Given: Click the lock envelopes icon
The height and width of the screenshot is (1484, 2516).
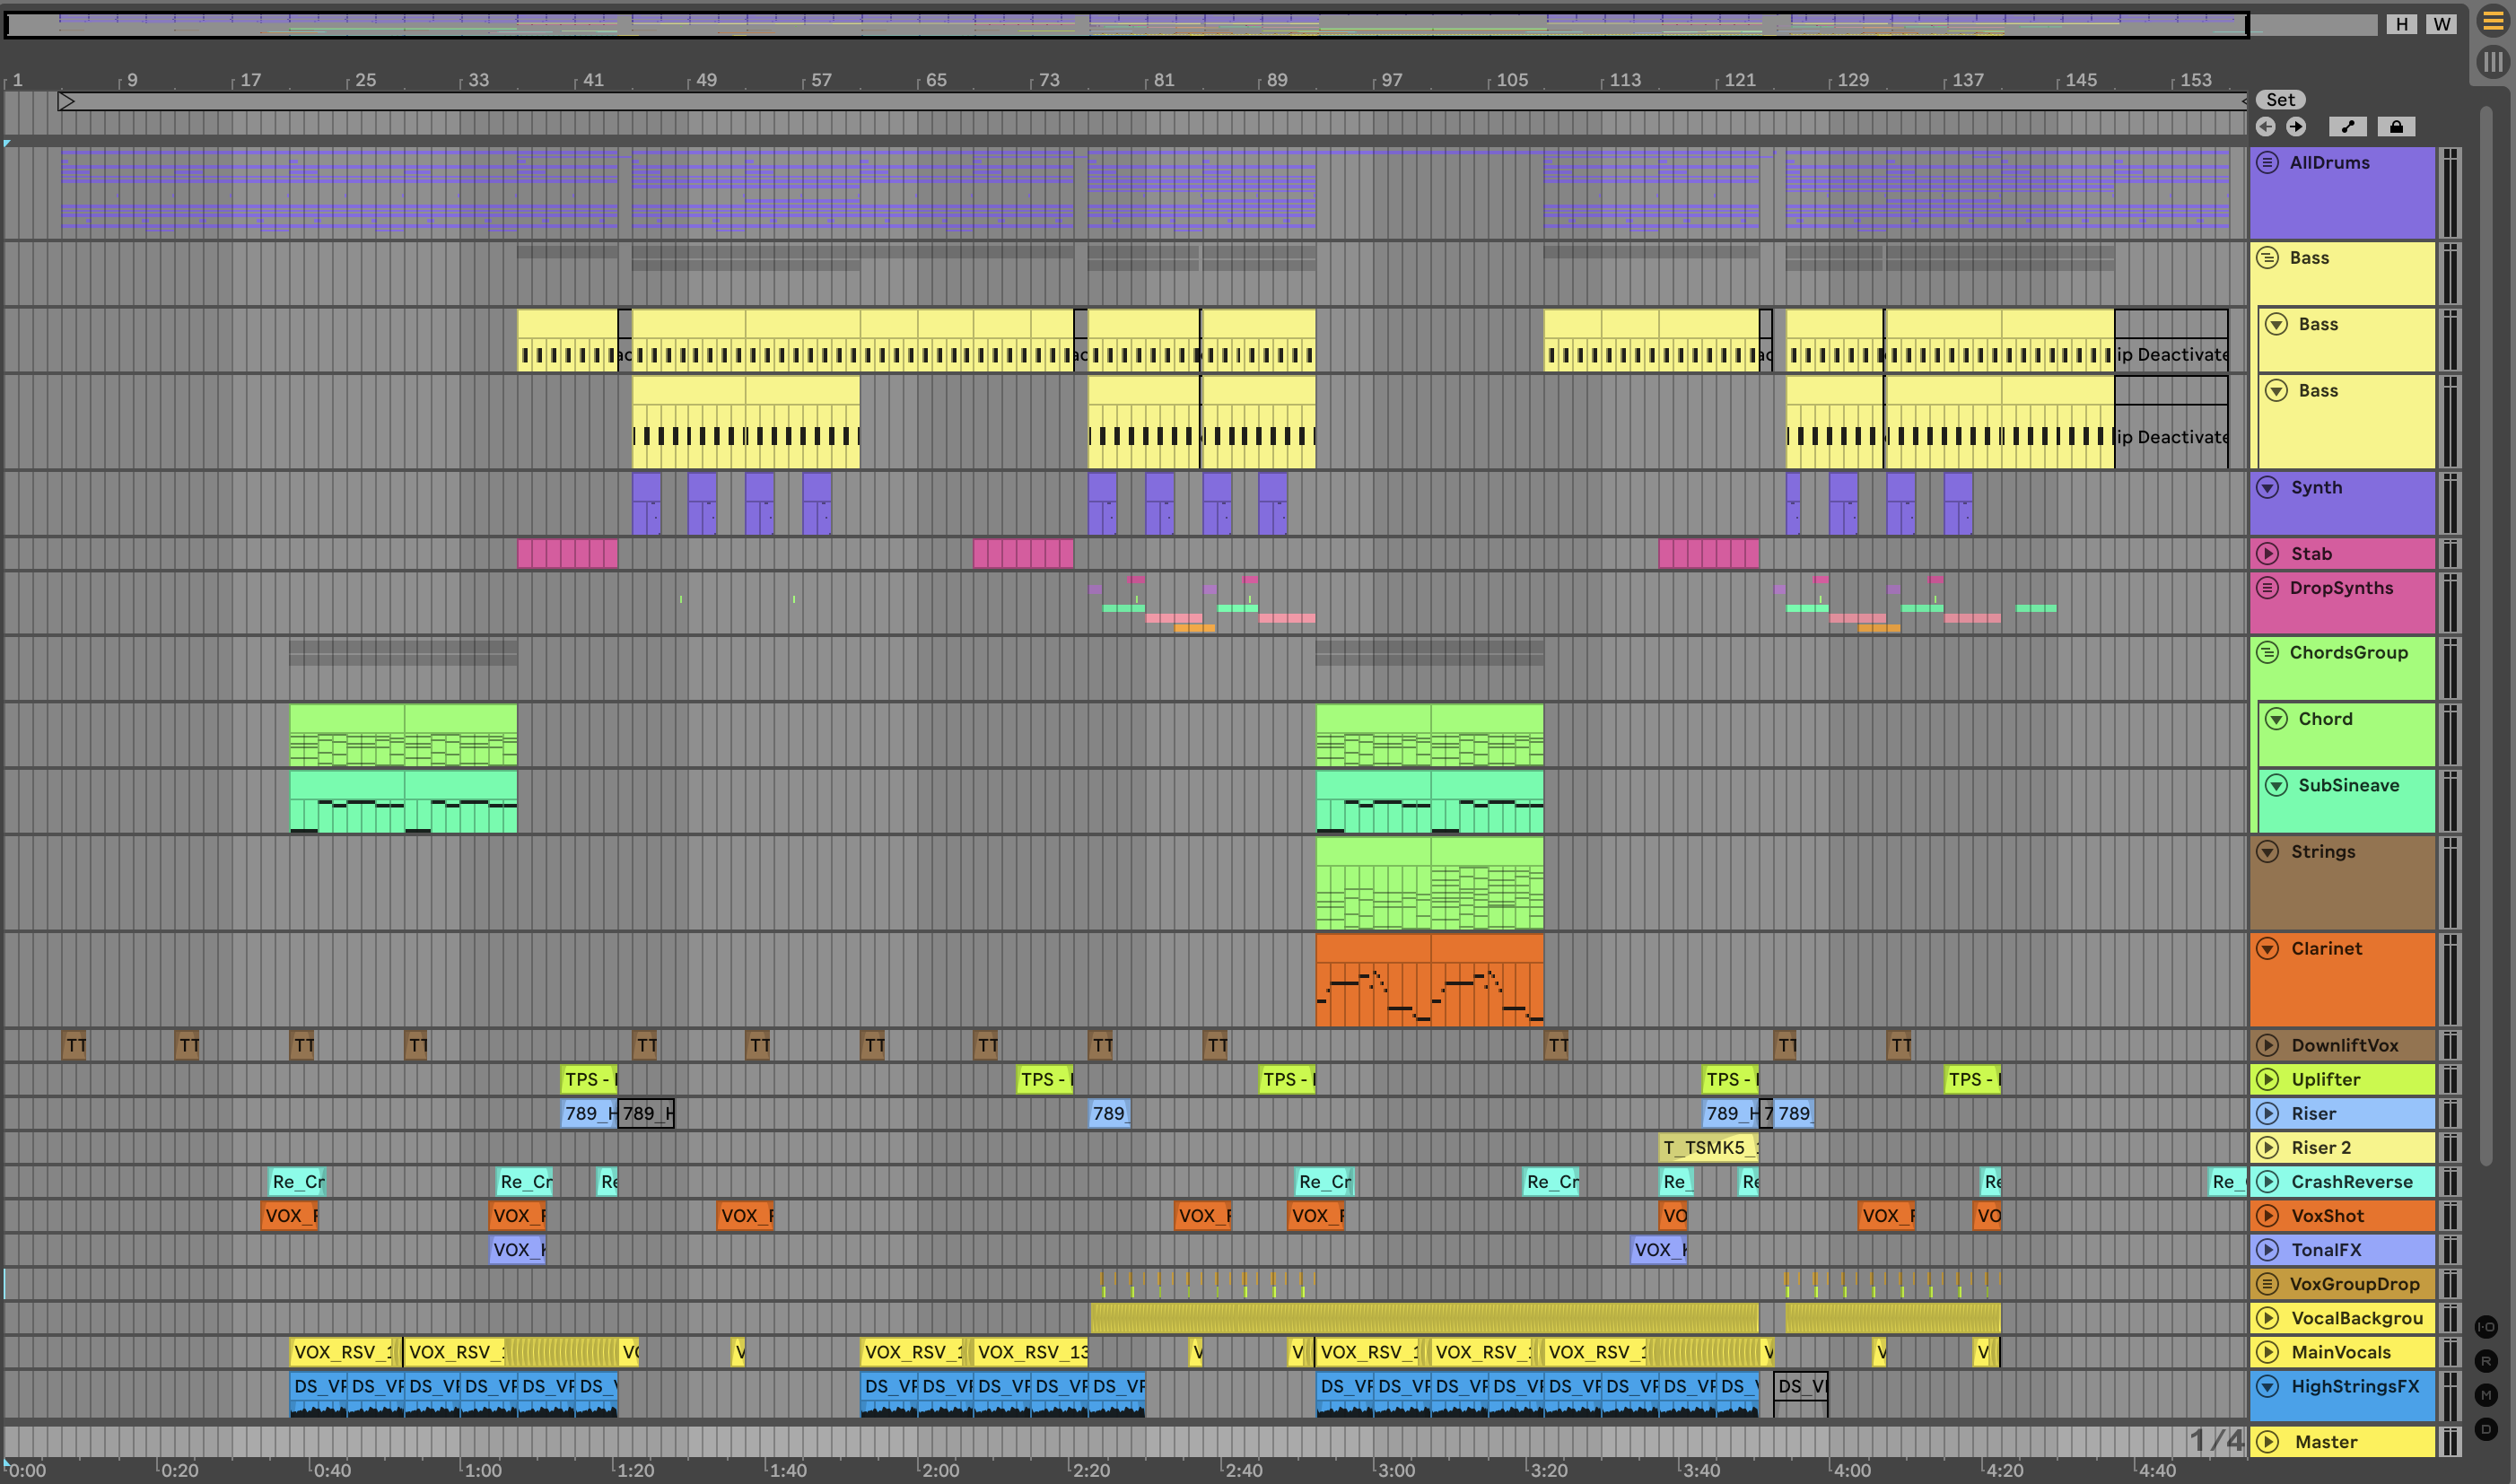Looking at the screenshot, I should pos(2396,127).
